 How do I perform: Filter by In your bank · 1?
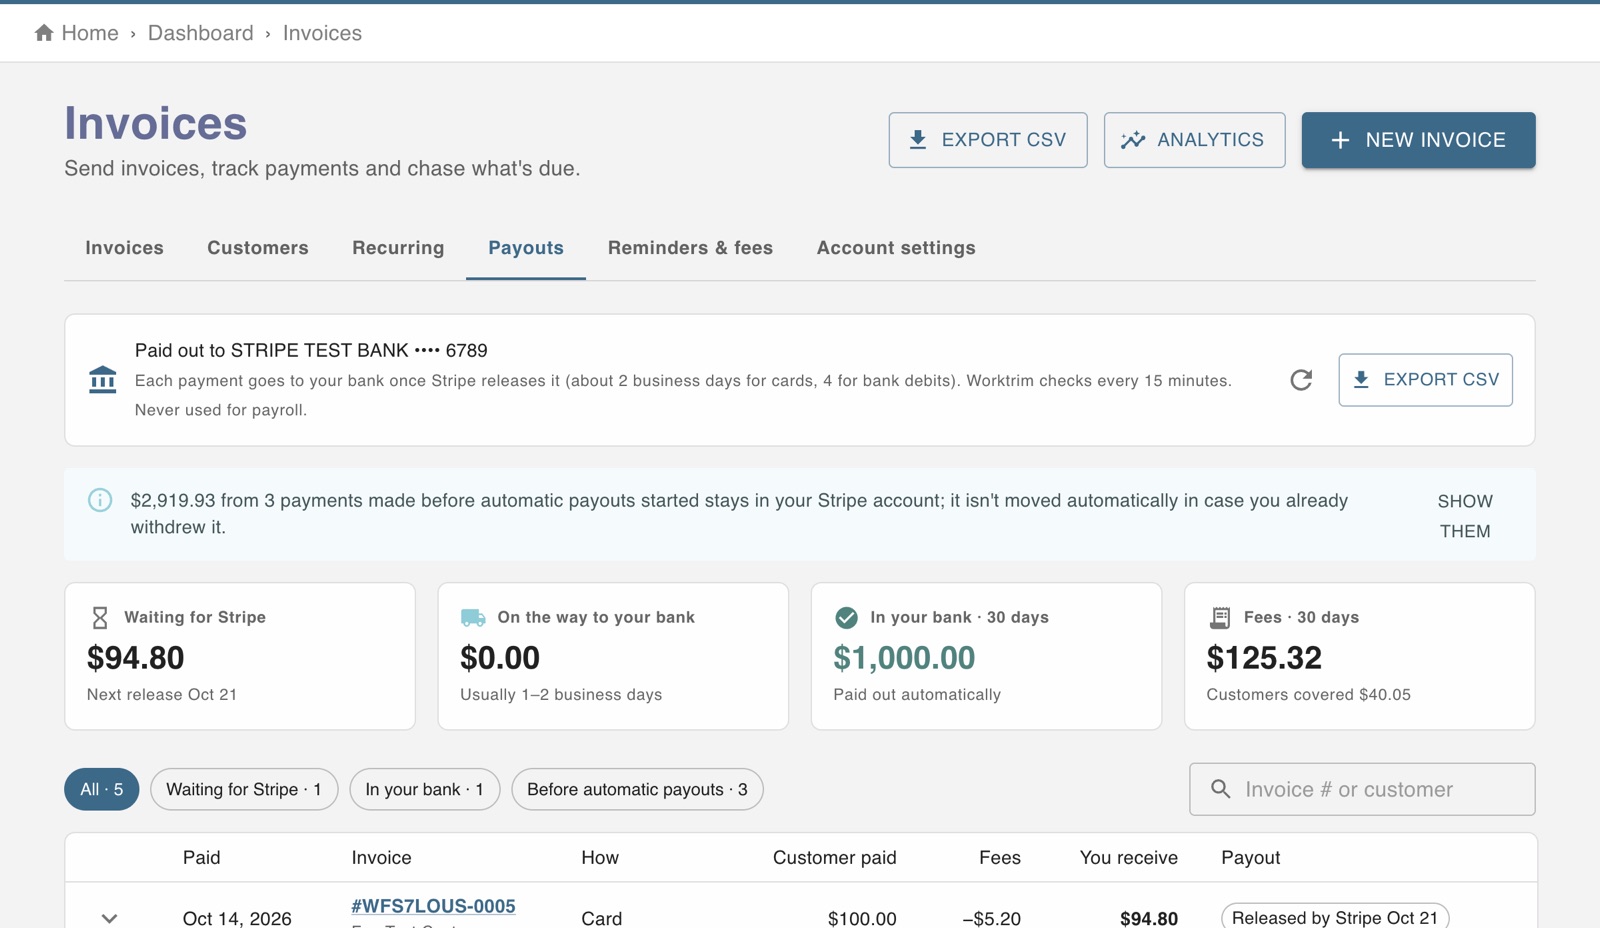pos(424,789)
